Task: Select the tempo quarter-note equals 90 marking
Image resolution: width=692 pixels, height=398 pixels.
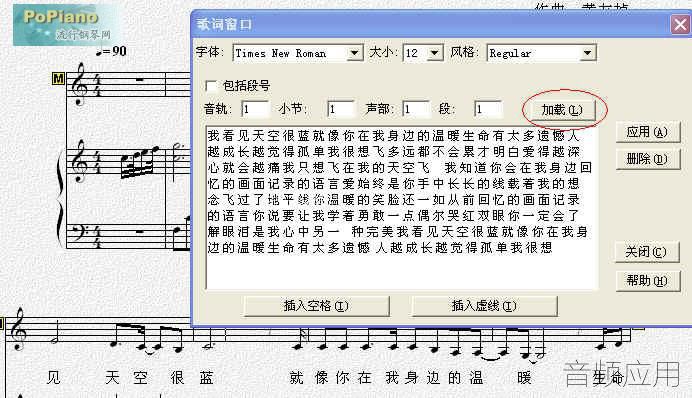Action: tap(112, 51)
